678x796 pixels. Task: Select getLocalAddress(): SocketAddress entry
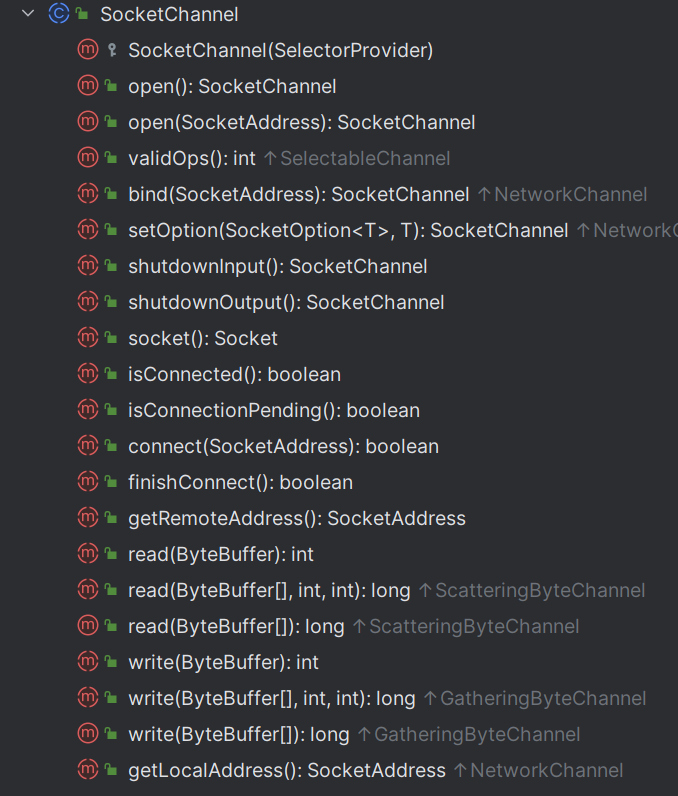(287, 771)
